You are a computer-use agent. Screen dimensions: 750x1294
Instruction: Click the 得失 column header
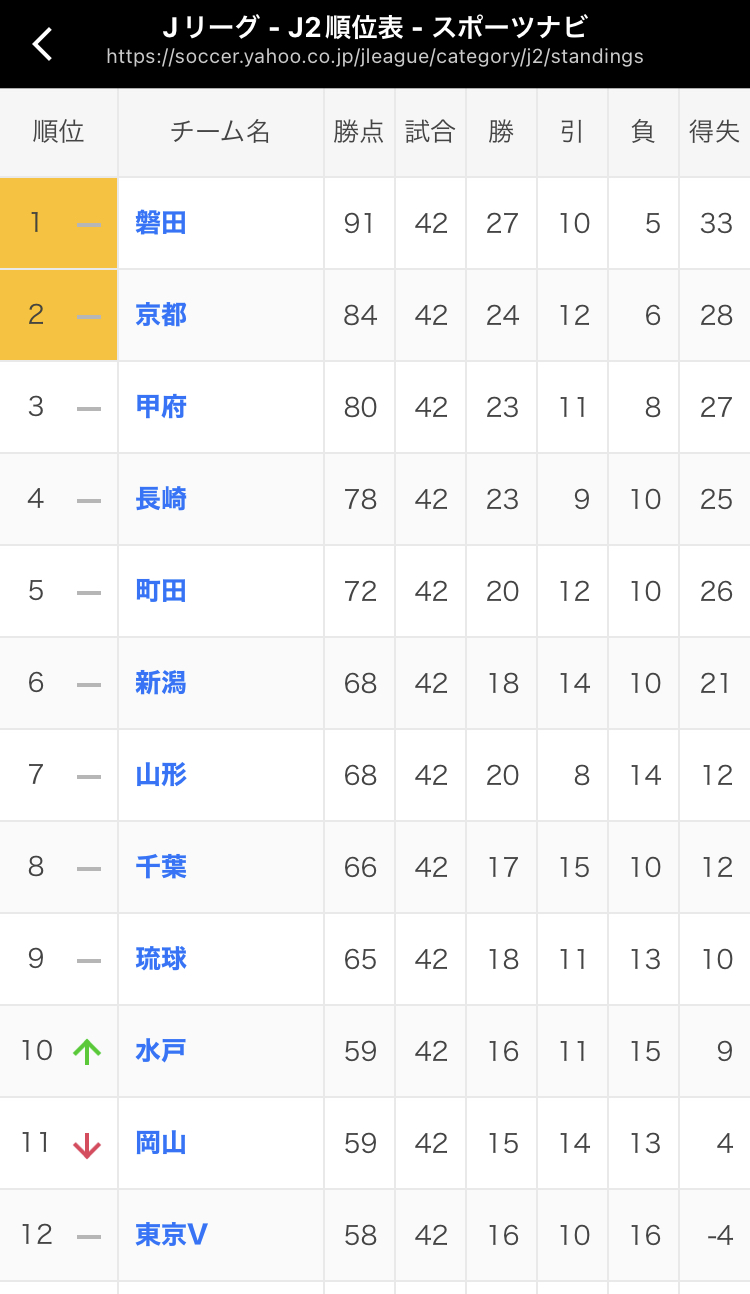pyautogui.click(x=714, y=132)
